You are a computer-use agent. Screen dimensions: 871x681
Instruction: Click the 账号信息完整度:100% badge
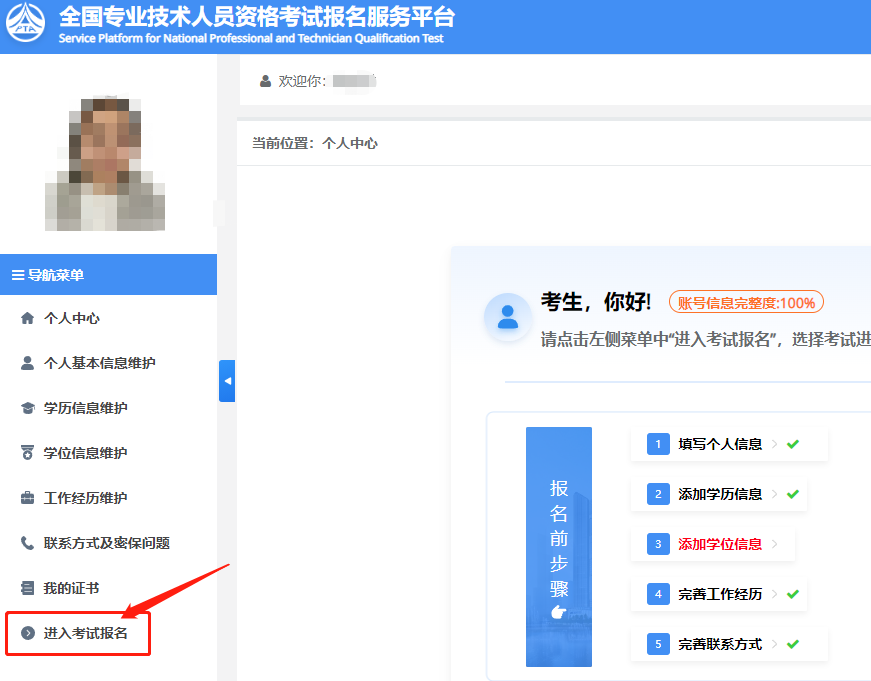click(746, 303)
